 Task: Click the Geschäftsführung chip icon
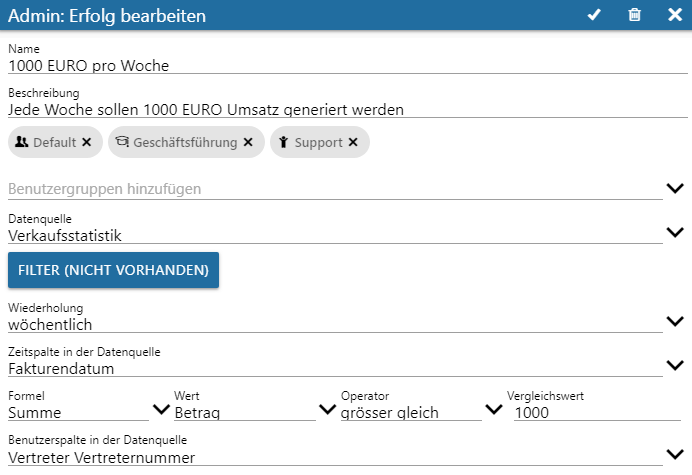pos(122,141)
